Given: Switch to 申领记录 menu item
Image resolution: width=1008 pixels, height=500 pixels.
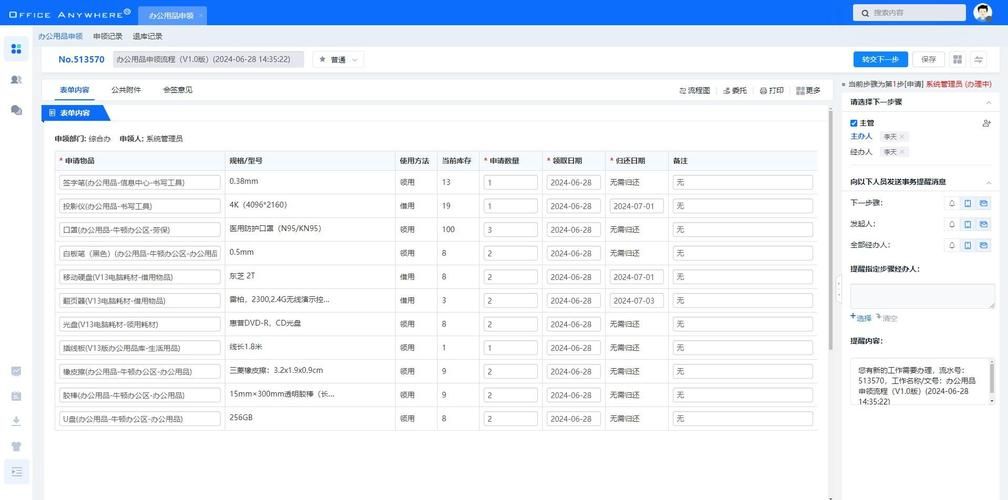Looking at the screenshot, I should 107,37.
